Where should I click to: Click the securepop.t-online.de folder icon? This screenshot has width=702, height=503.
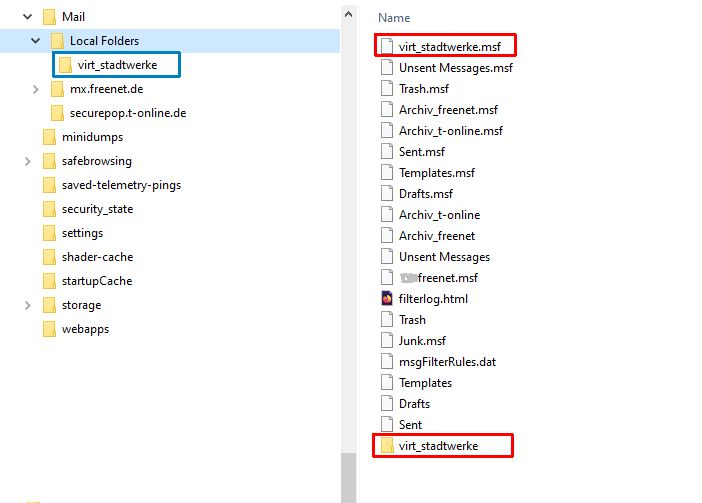(57, 113)
